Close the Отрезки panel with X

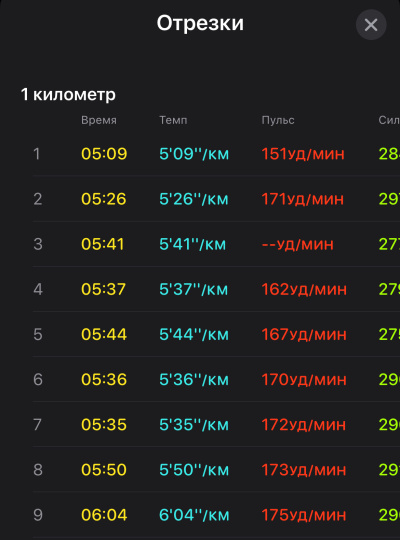[x=371, y=25]
